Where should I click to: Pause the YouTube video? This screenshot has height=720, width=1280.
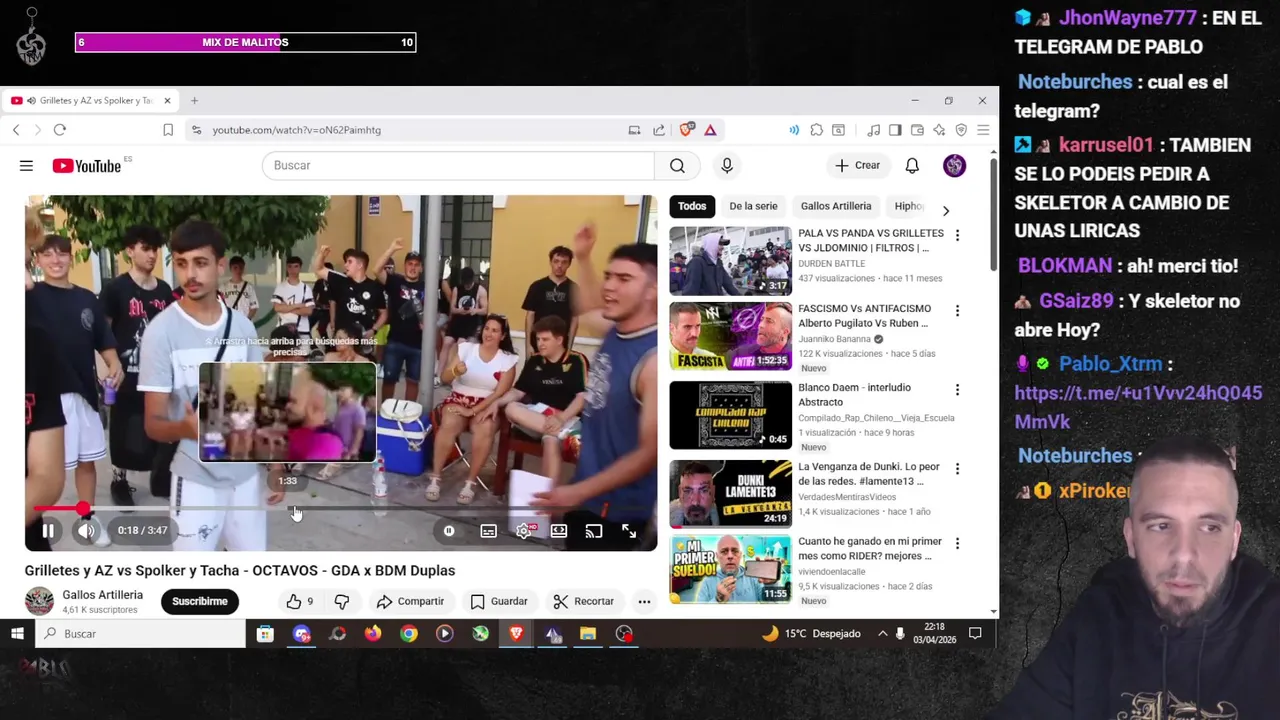pyautogui.click(x=47, y=531)
